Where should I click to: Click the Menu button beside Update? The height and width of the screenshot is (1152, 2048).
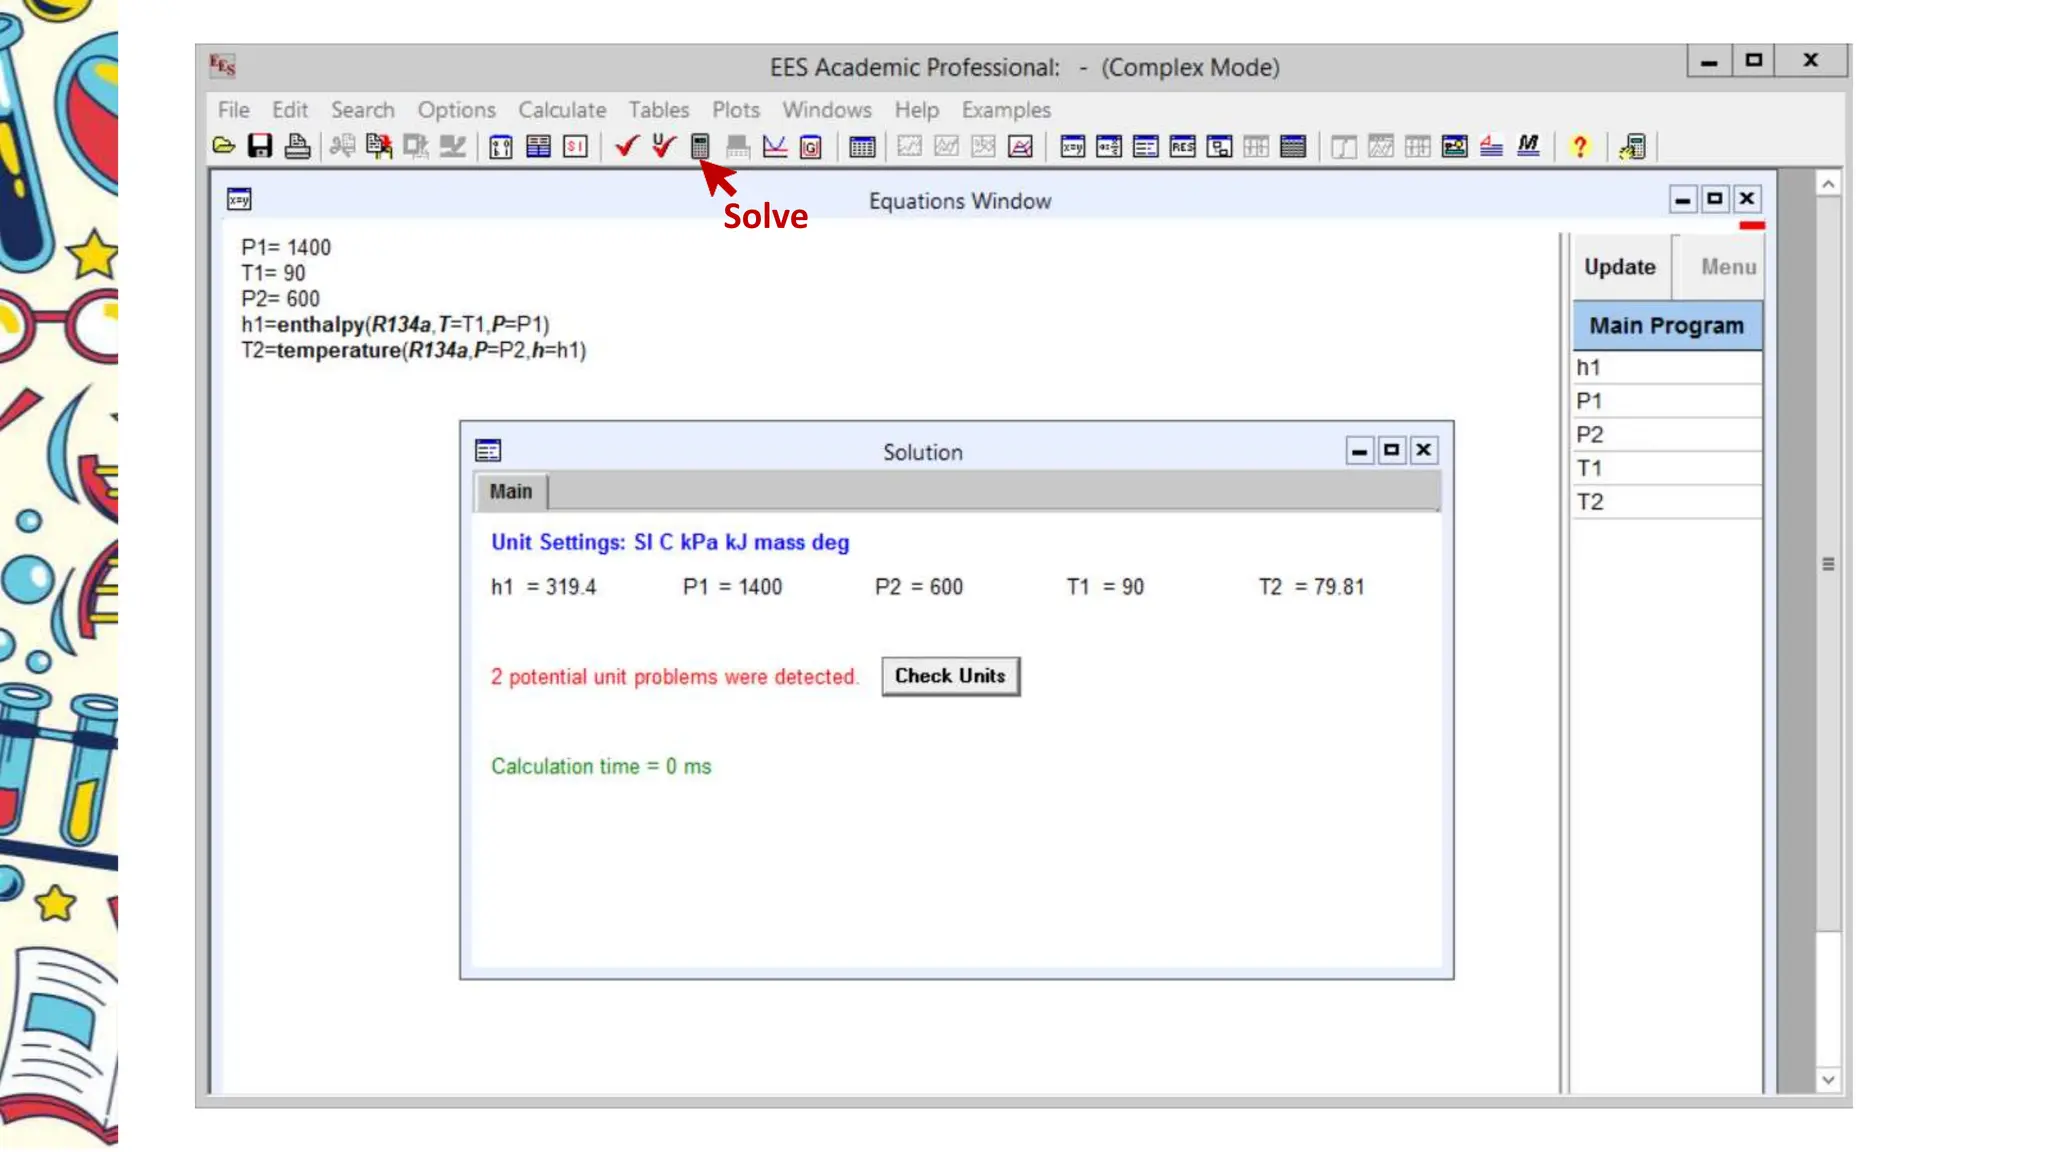tap(1727, 267)
